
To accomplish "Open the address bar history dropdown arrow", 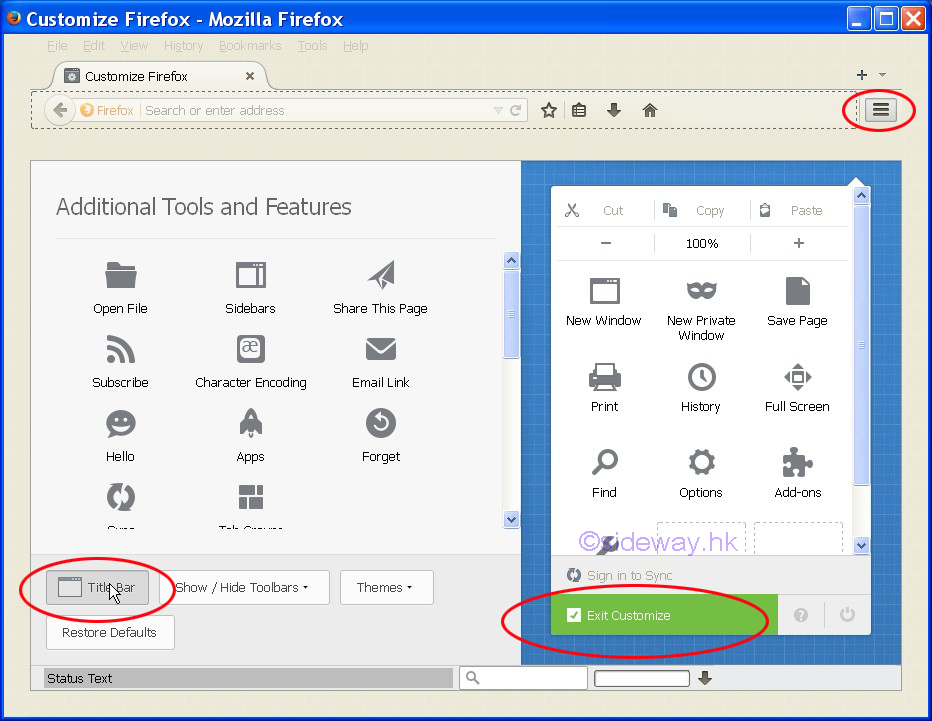I will click(x=498, y=111).
